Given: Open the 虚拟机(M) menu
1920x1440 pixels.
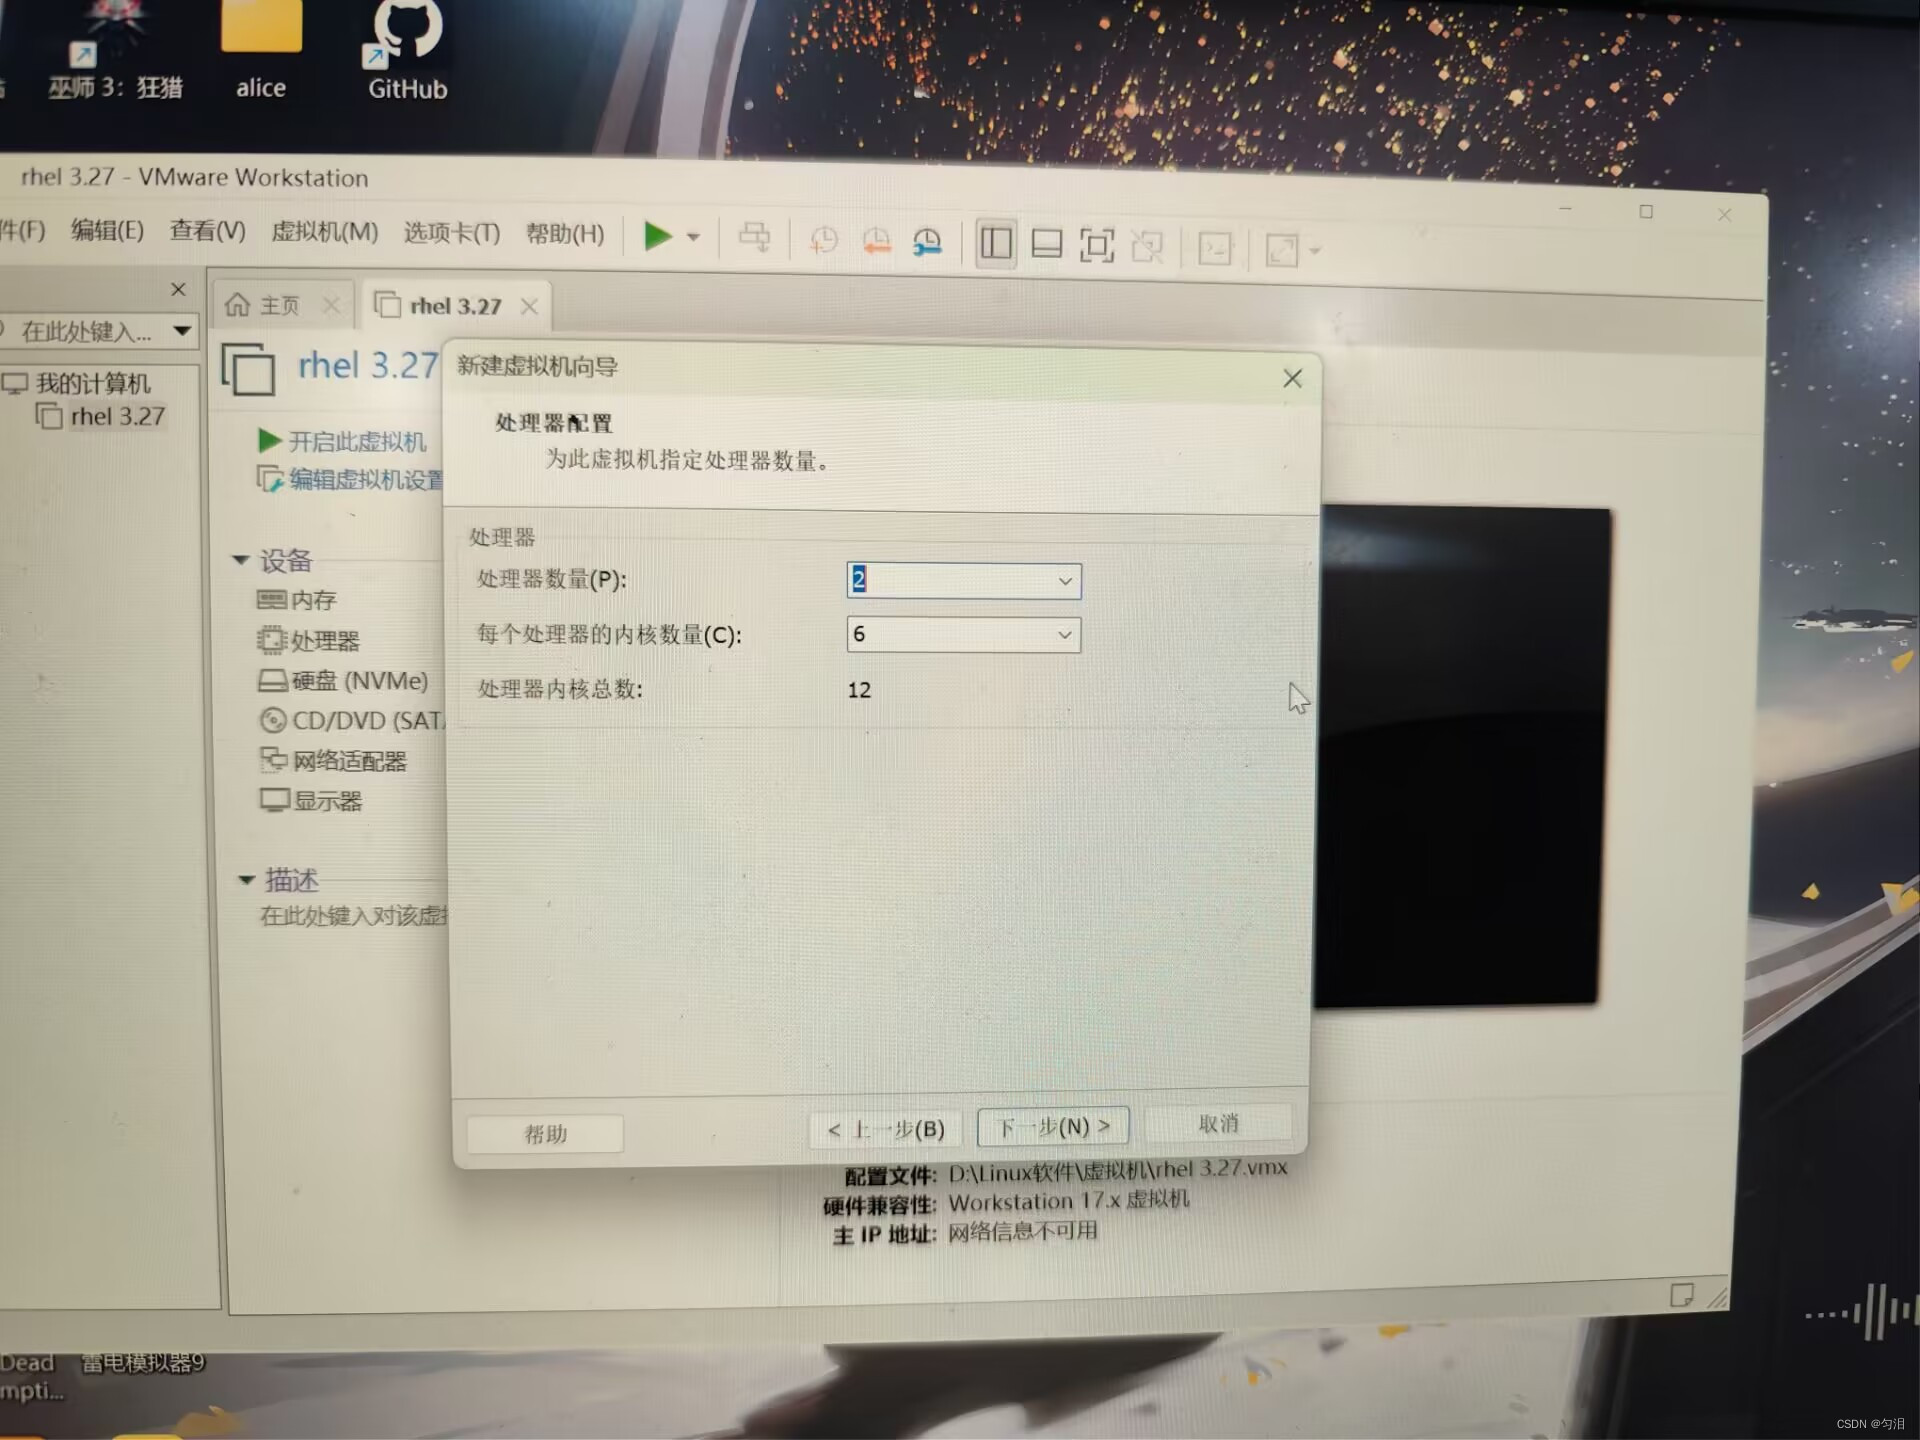Looking at the screenshot, I should coord(324,232).
